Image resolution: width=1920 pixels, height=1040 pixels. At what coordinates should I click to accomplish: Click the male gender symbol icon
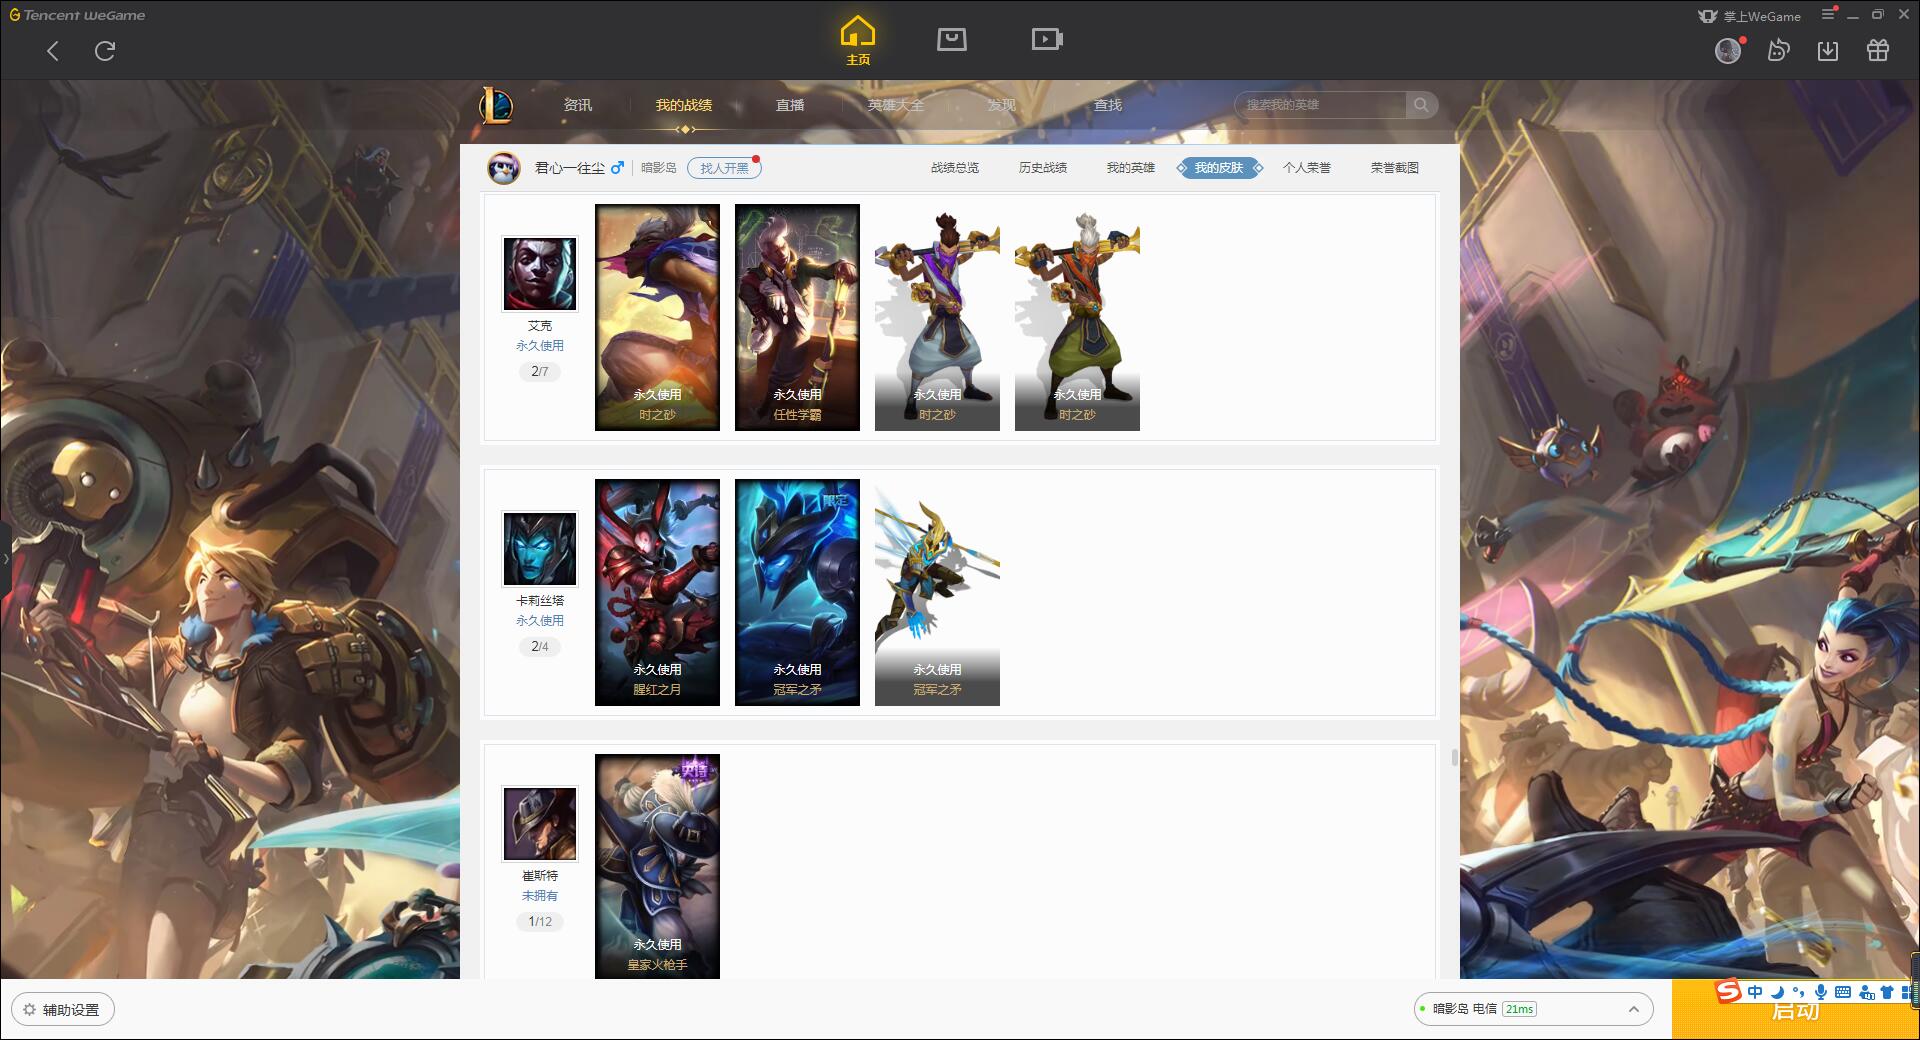[x=617, y=168]
